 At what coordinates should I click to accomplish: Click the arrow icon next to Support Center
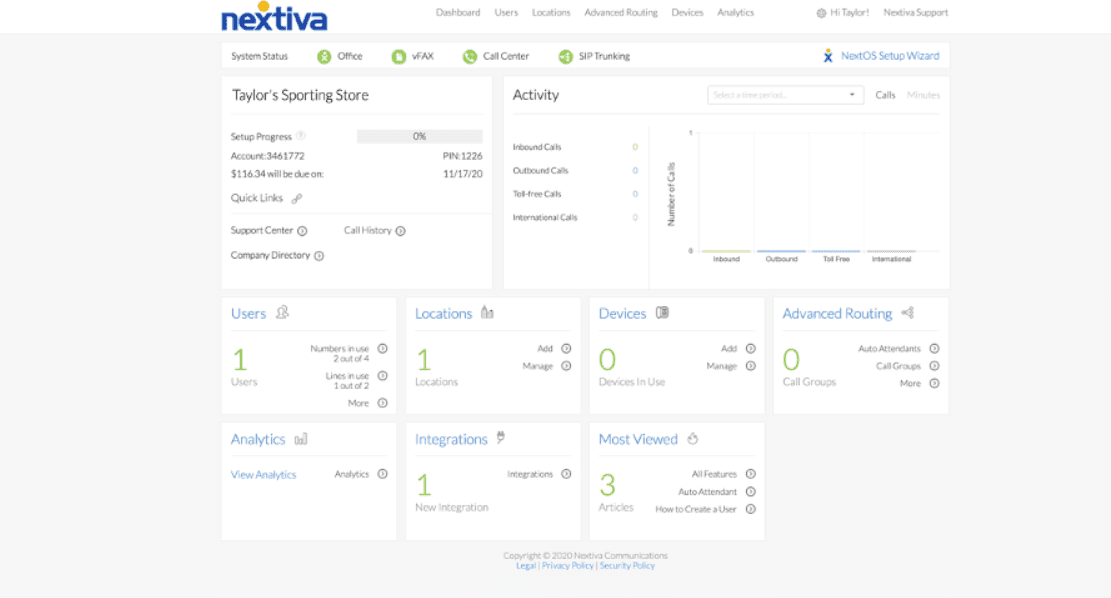303,231
